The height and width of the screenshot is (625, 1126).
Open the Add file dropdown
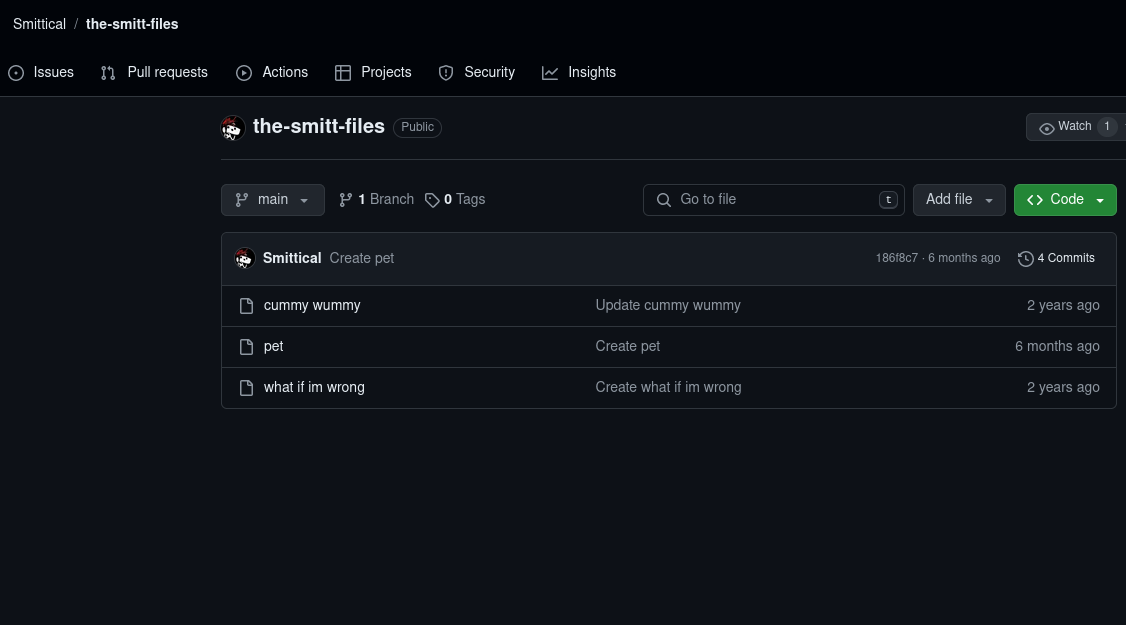point(959,200)
